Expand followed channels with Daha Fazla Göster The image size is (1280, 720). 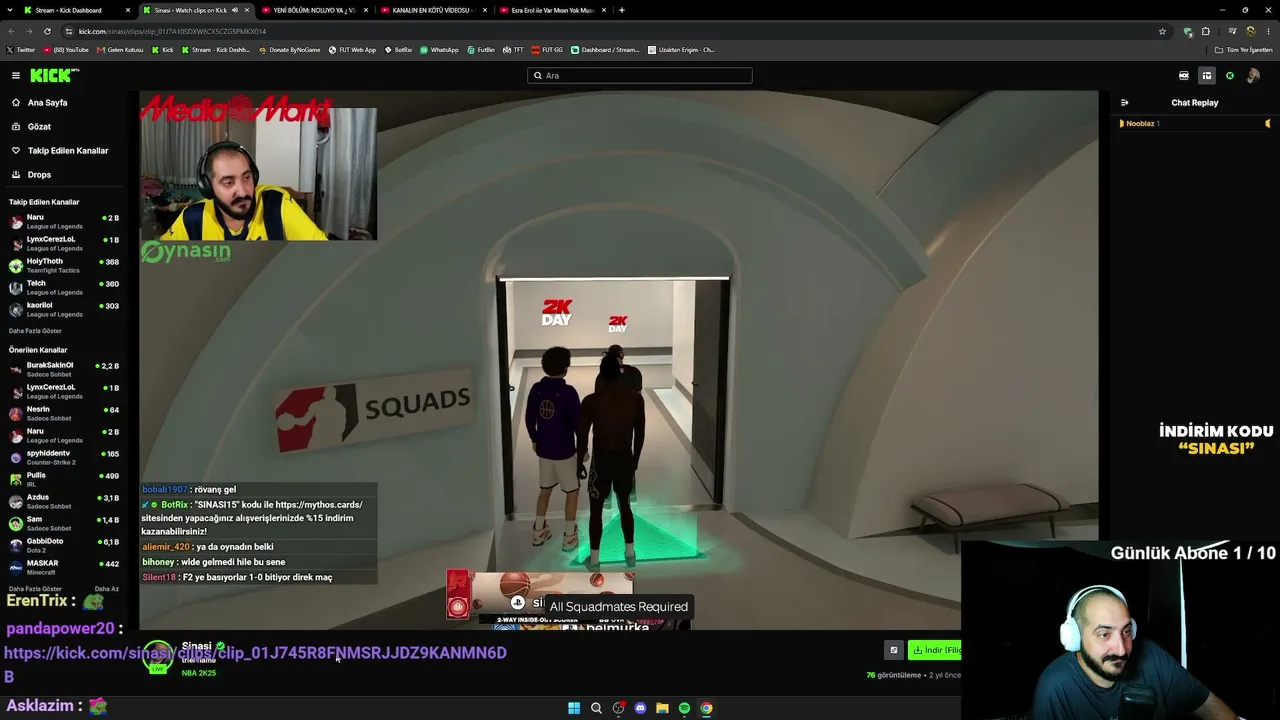tap(35, 331)
